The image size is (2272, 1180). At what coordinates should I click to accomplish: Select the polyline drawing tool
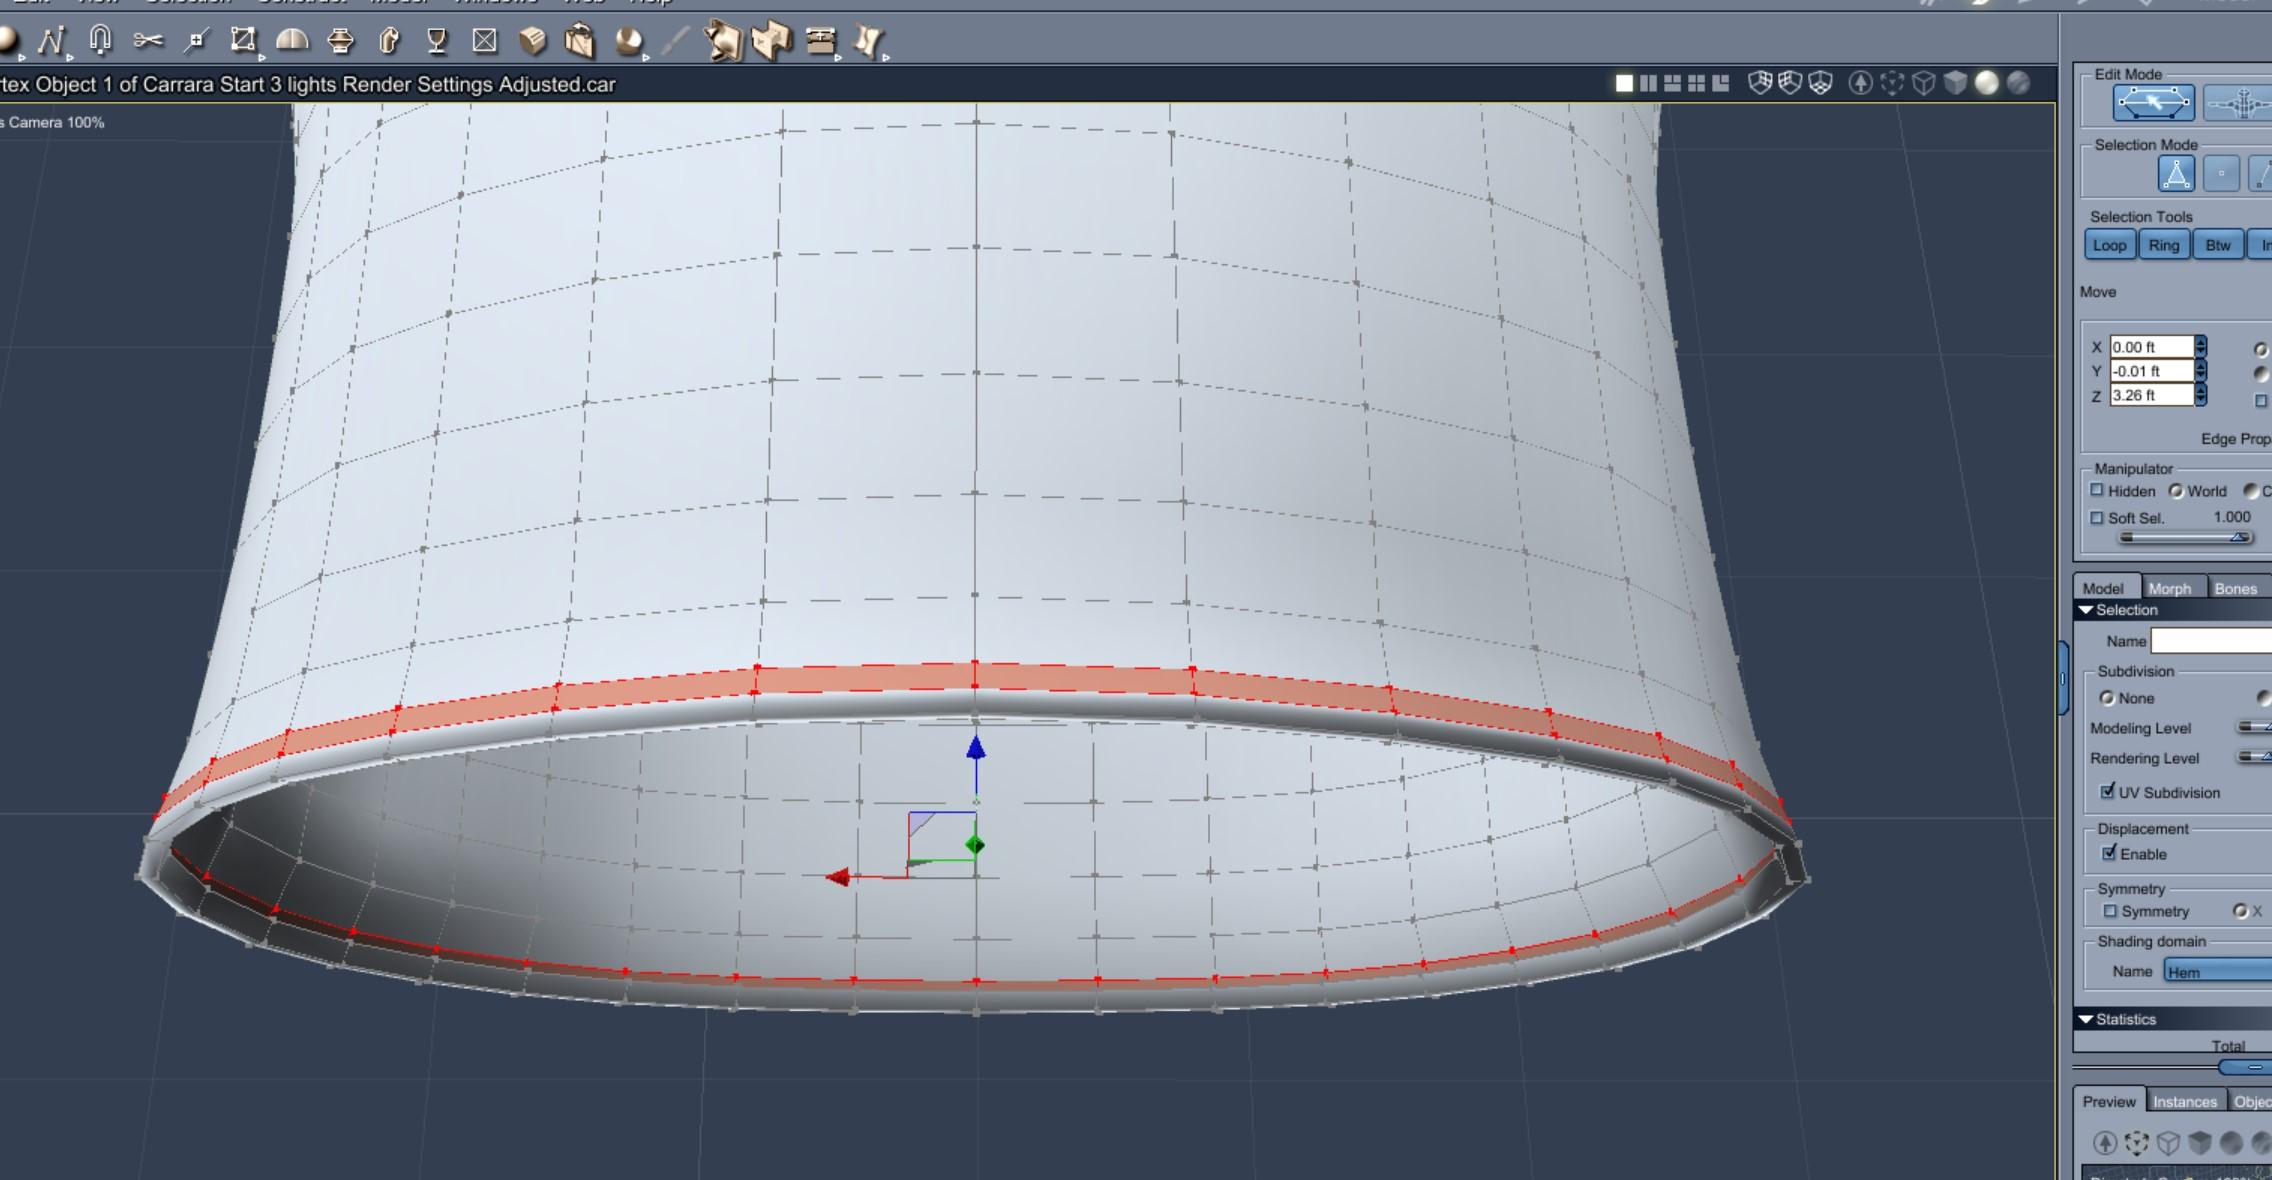[x=50, y=40]
